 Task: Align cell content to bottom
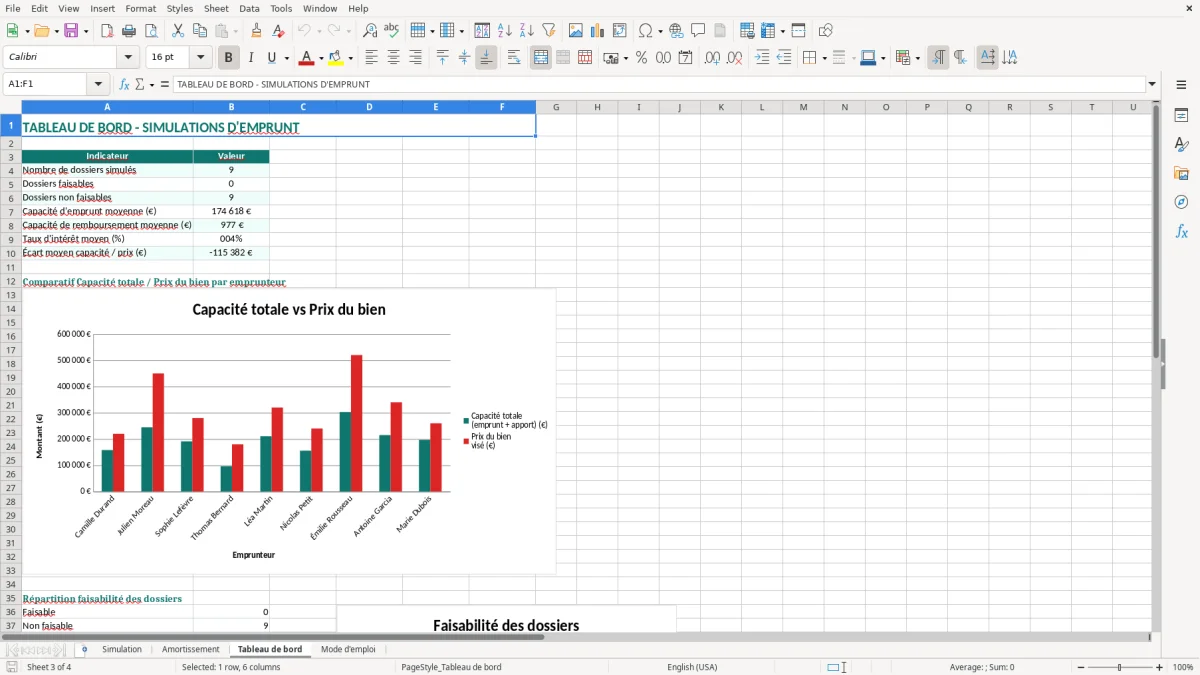click(x=486, y=58)
